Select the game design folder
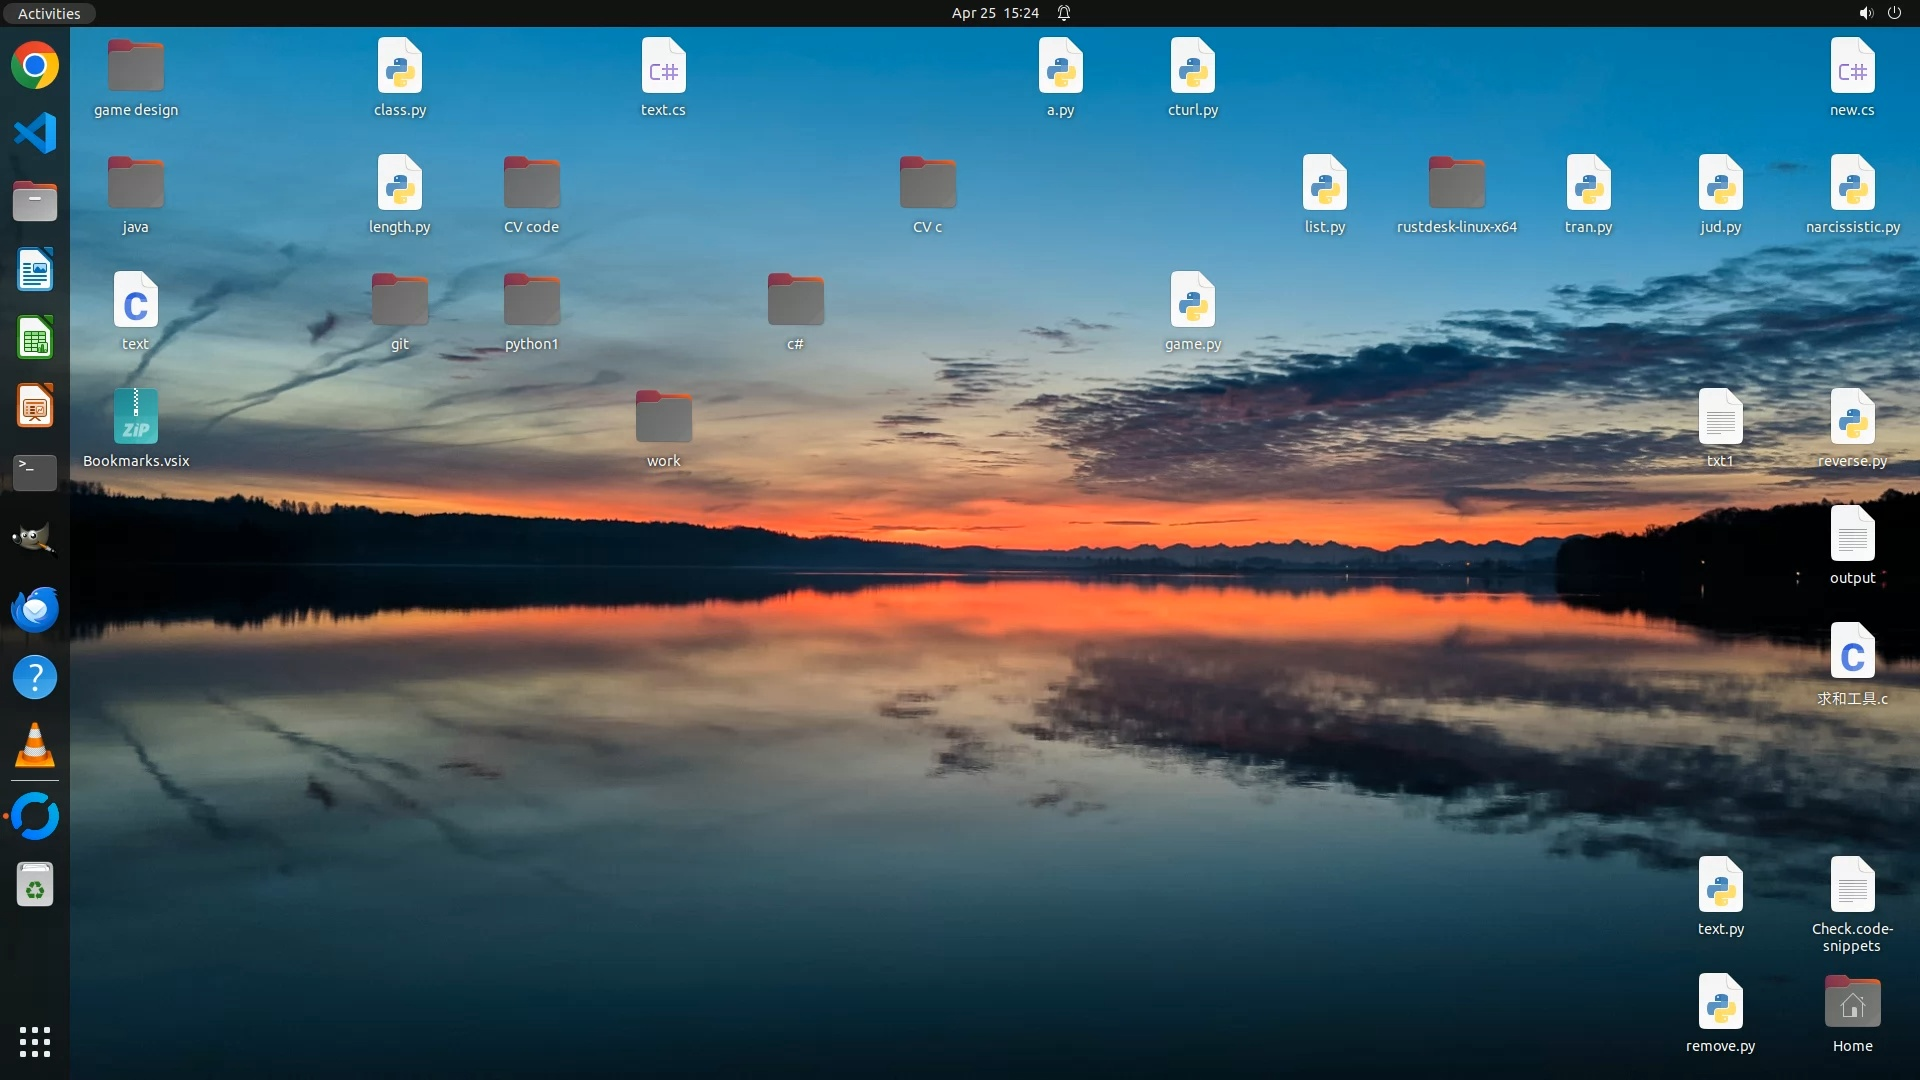The image size is (1920, 1080). point(136,67)
